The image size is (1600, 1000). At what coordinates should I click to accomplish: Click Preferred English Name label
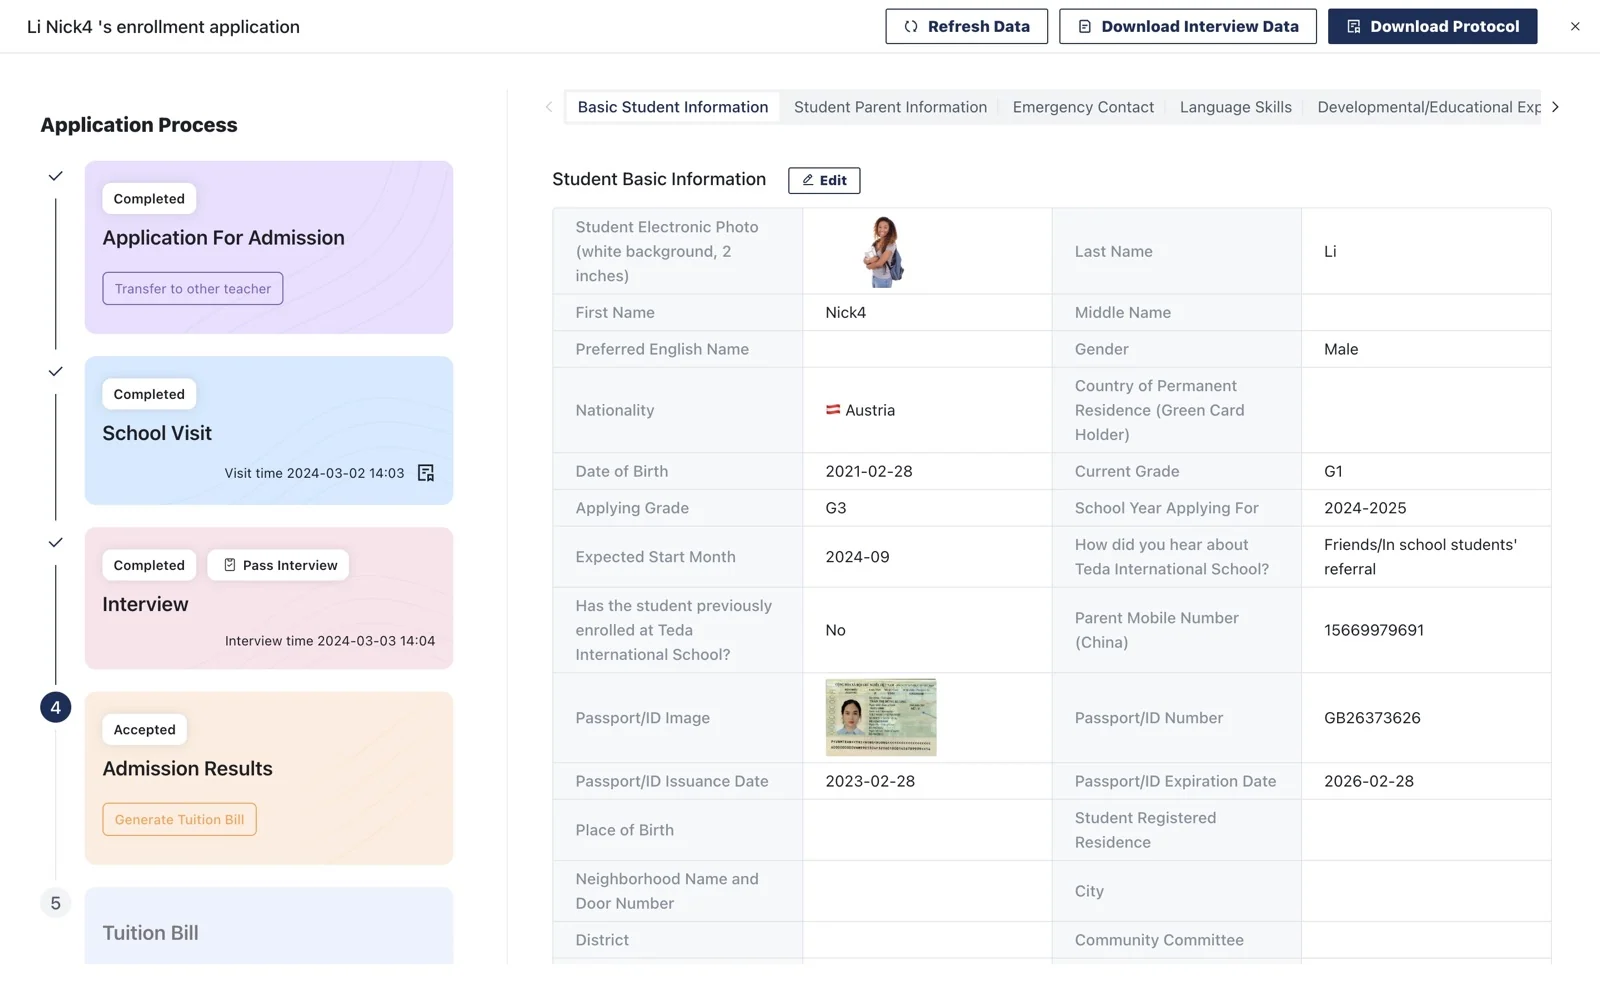click(662, 350)
